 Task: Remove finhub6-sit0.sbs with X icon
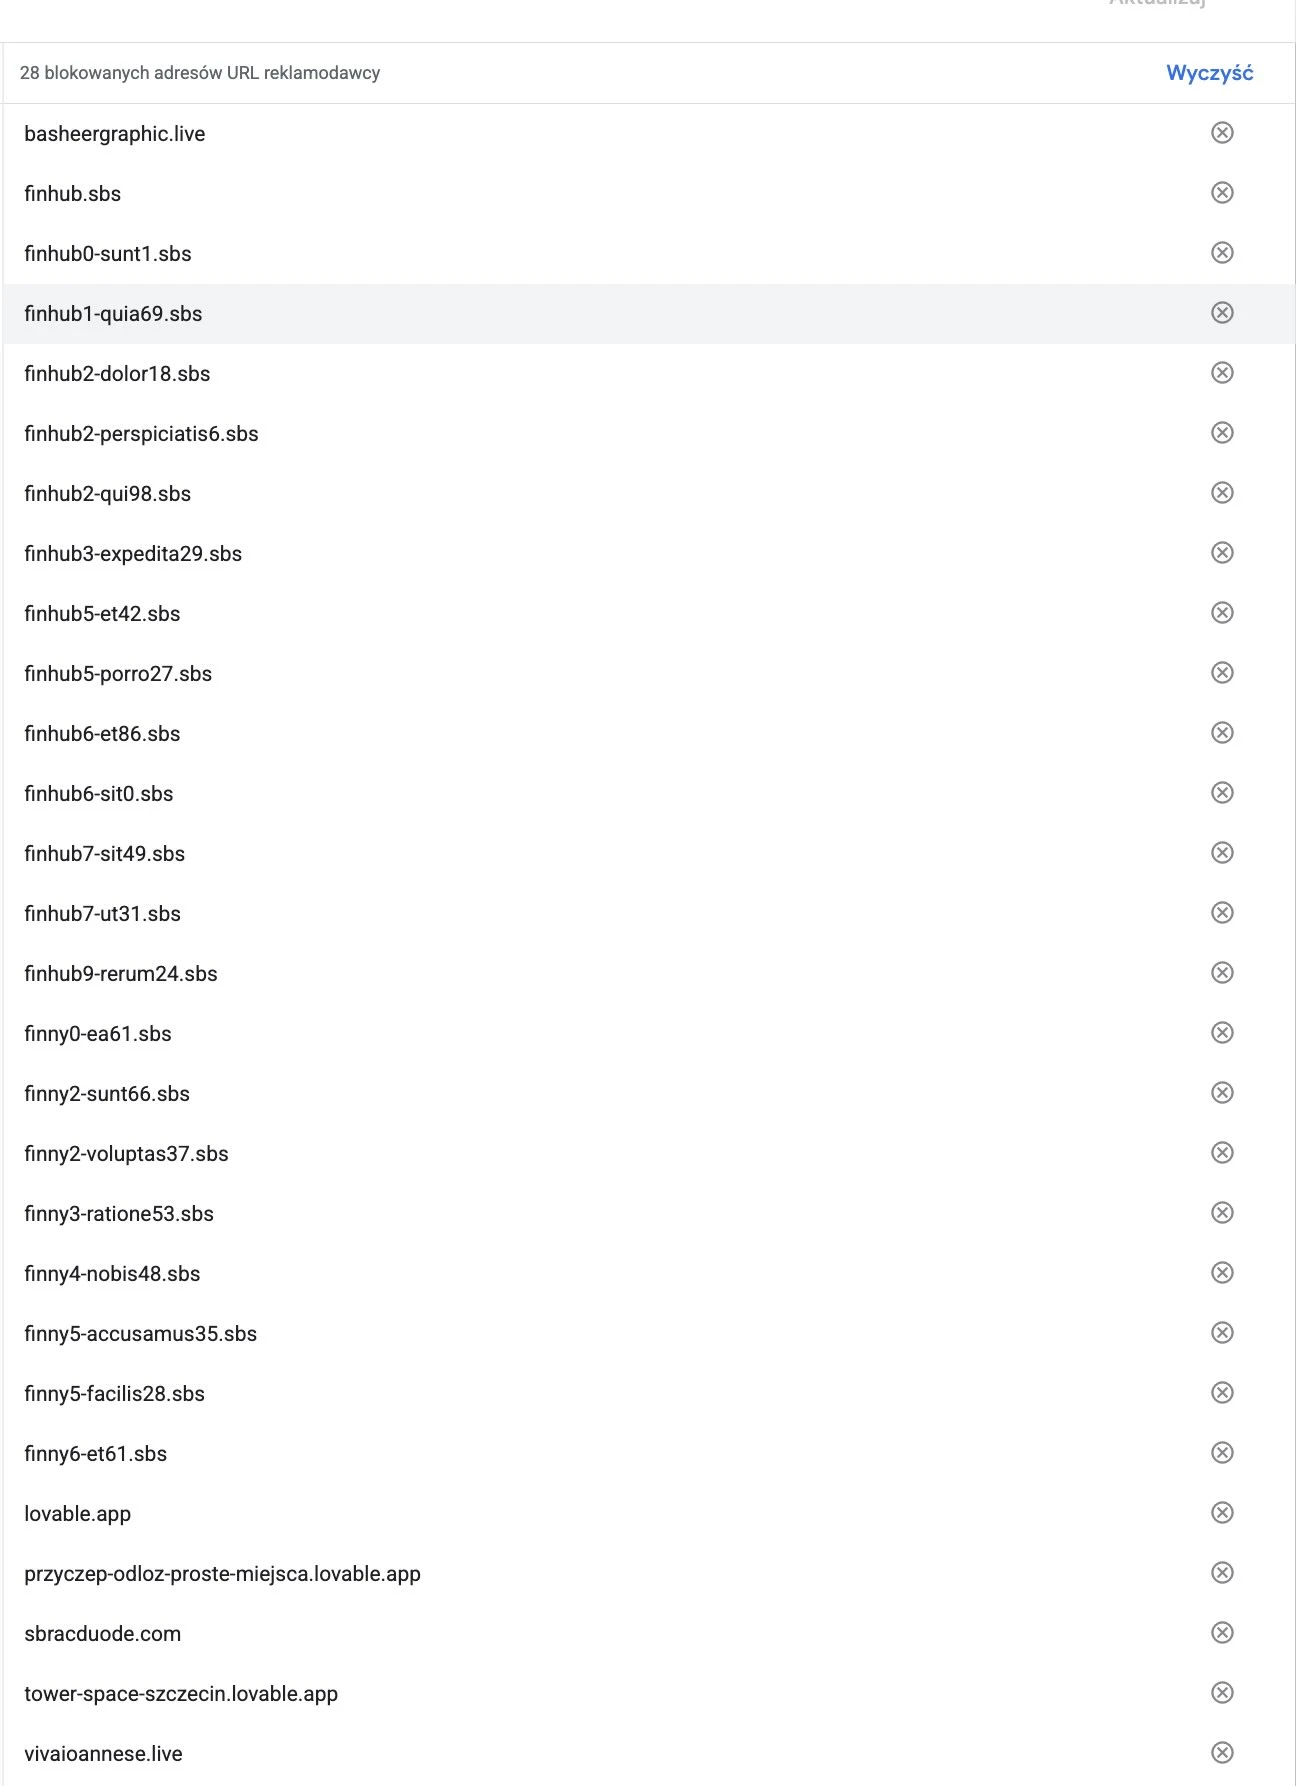1222,793
